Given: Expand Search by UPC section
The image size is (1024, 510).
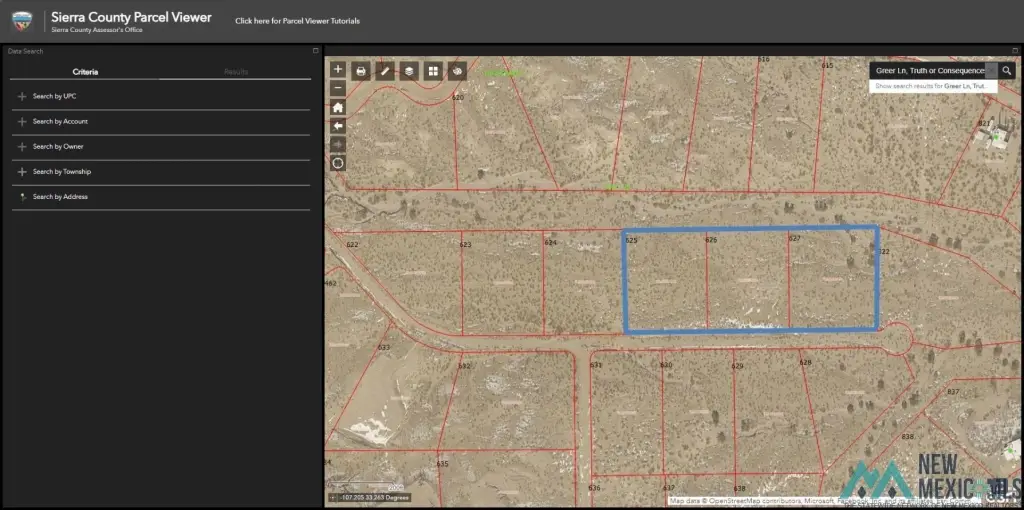Looking at the screenshot, I should pyautogui.click(x=54, y=96).
